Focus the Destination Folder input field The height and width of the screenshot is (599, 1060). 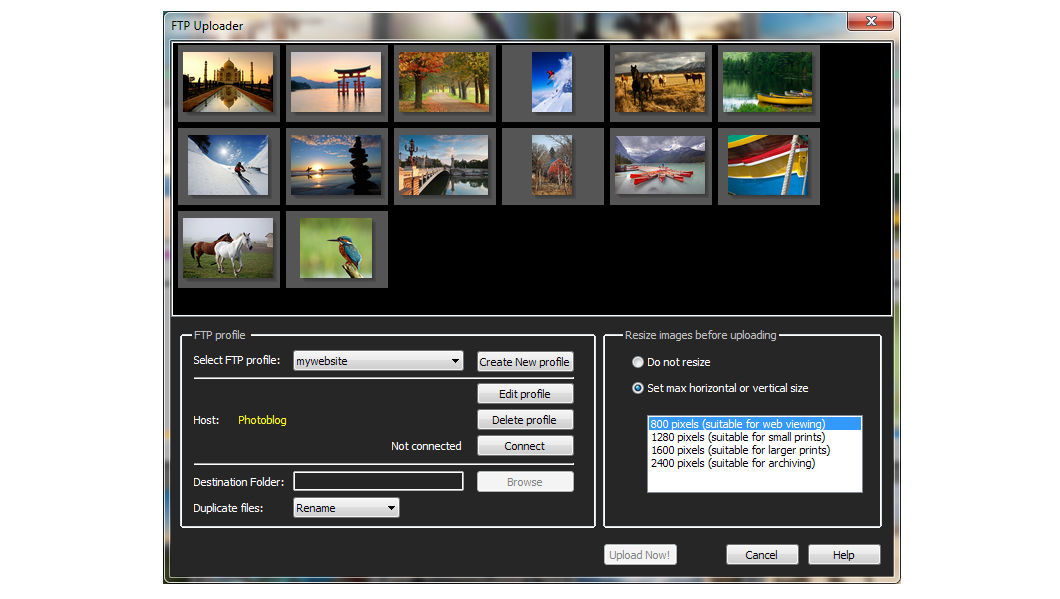tap(378, 481)
